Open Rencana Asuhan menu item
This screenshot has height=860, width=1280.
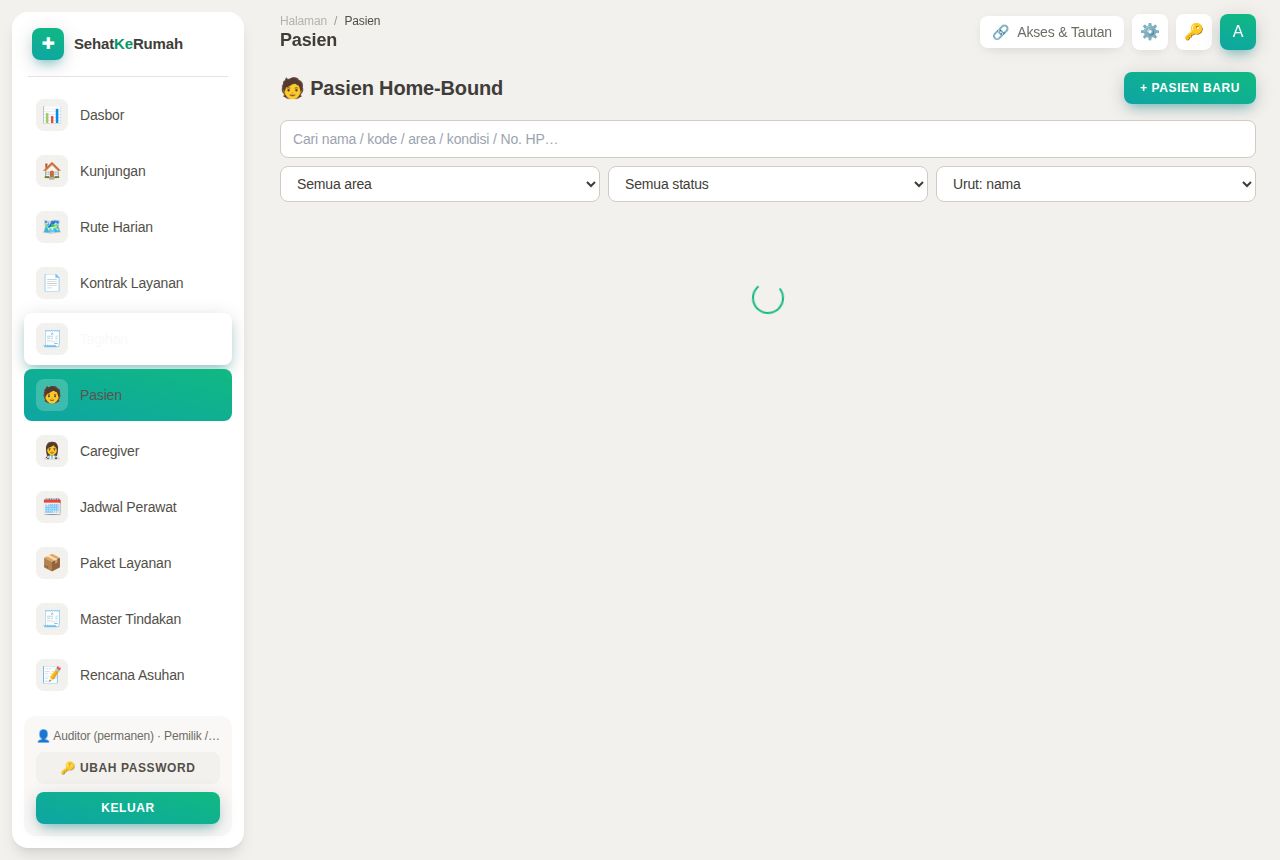pyautogui.click(x=128, y=675)
